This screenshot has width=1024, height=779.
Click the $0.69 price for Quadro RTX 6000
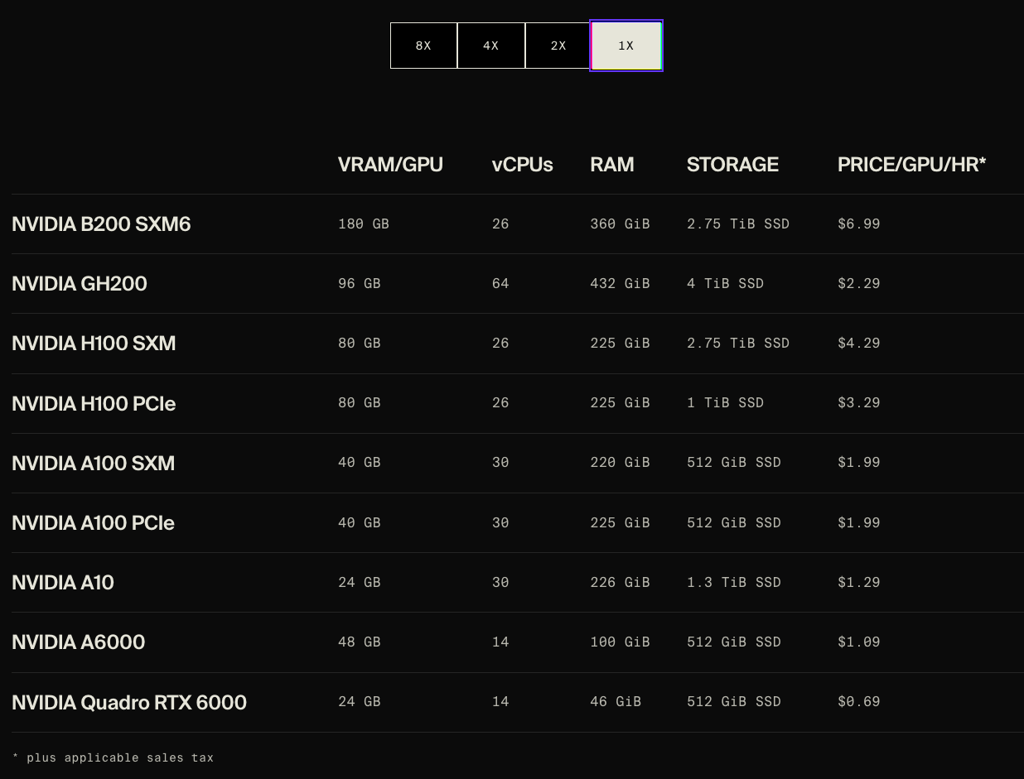pos(859,701)
